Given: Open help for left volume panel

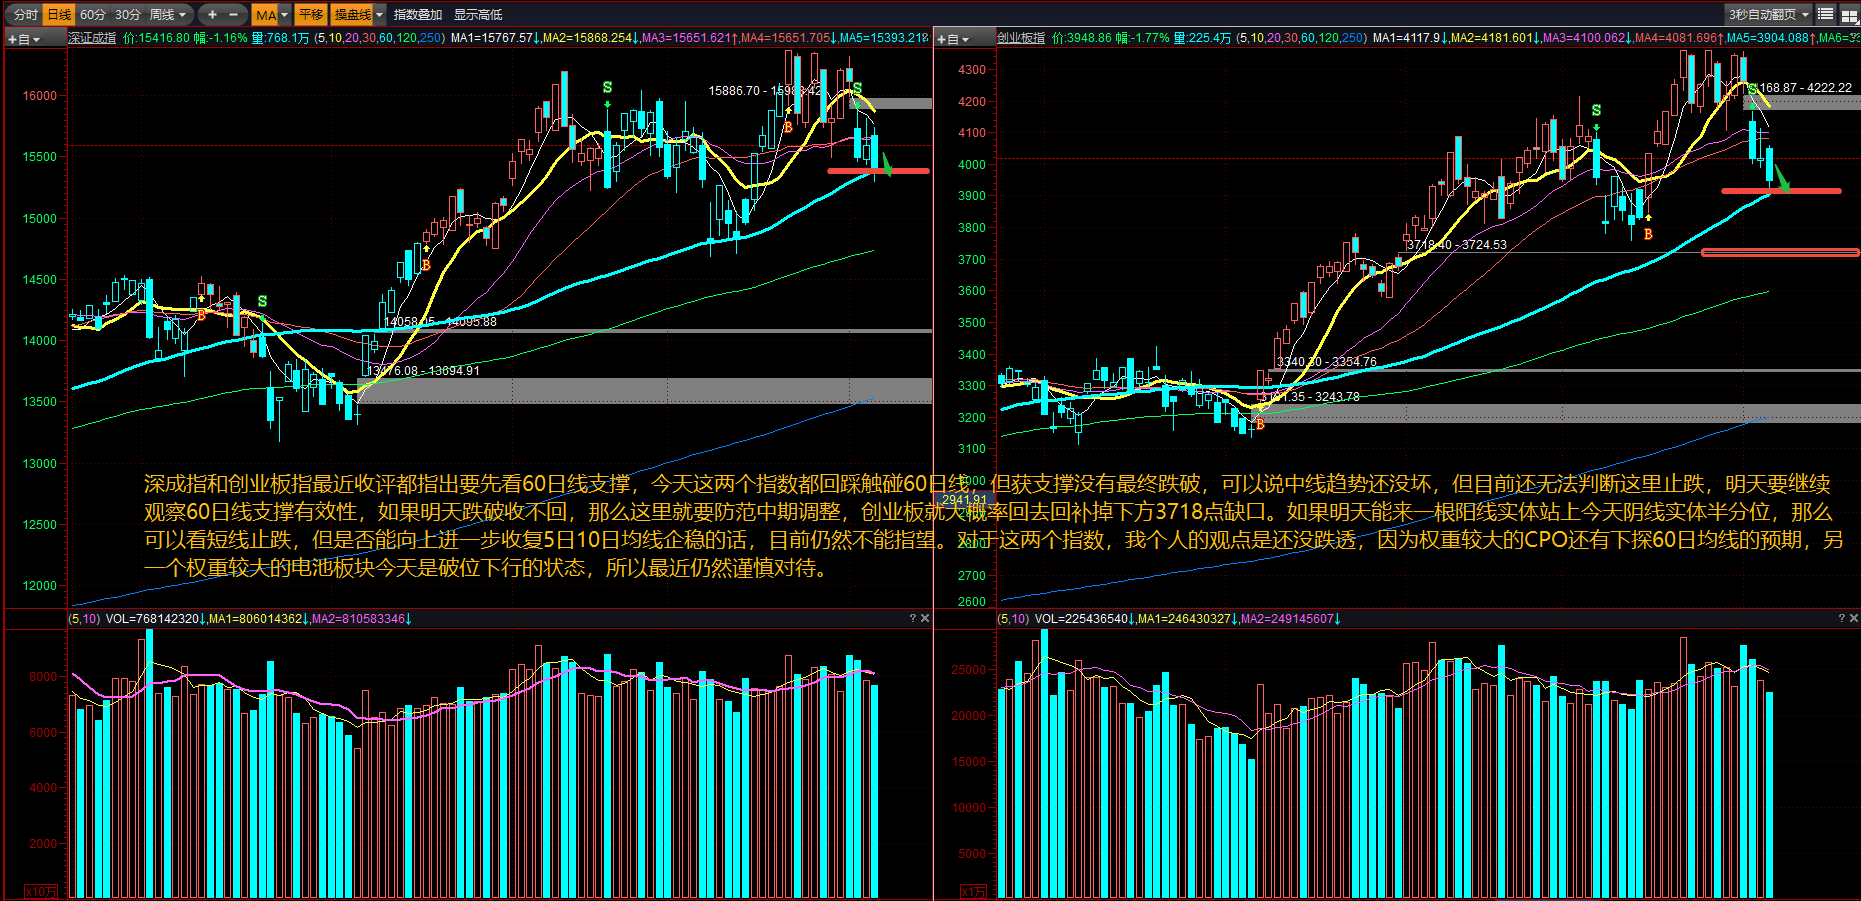Looking at the screenshot, I should pyautogui.click(x=912, y=618).
